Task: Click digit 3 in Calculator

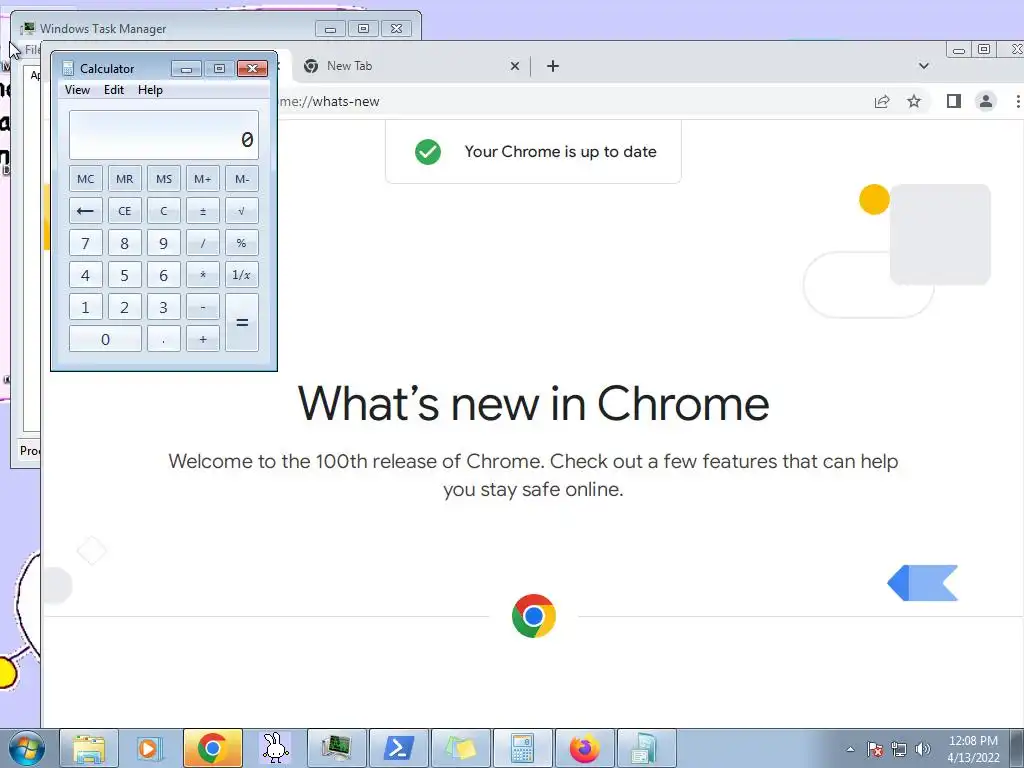Action: click(x=163, y=307)
